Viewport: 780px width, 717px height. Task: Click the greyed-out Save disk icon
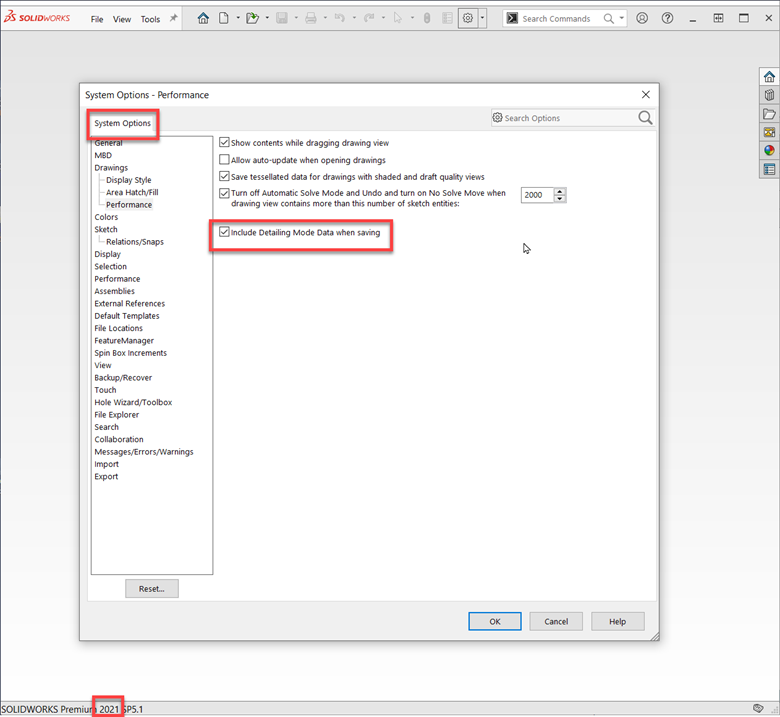282,18
